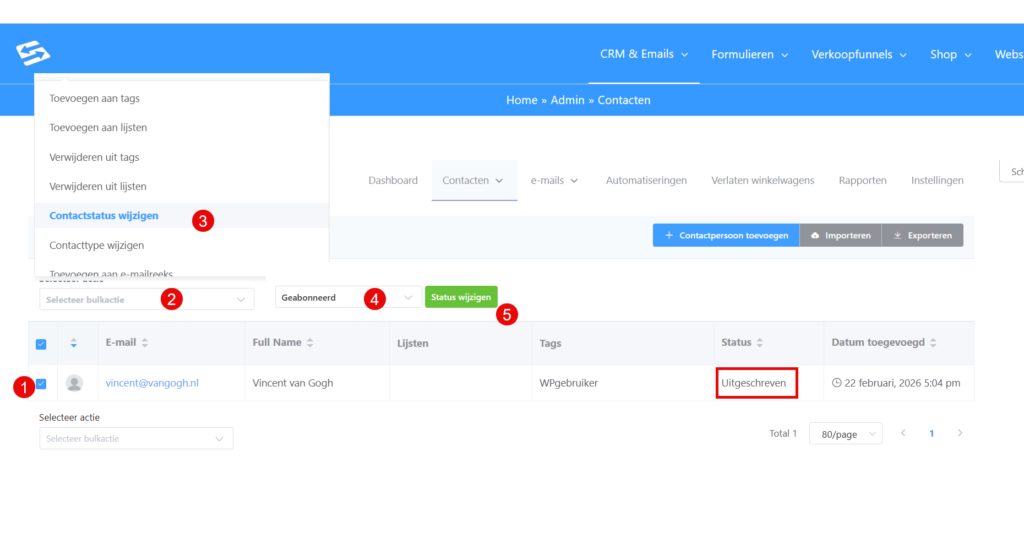Switch to the Automatiseringen tab
The width and height of the screenshot is (1024, 544).
tap(646, 180)
